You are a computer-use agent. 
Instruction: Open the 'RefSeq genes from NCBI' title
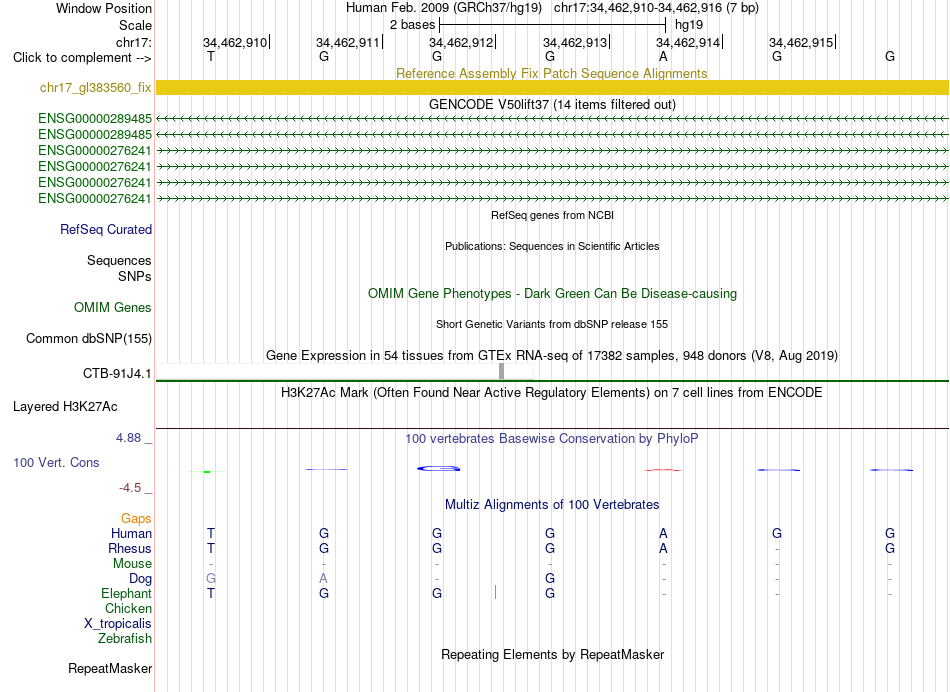click(x=552, y=215)
